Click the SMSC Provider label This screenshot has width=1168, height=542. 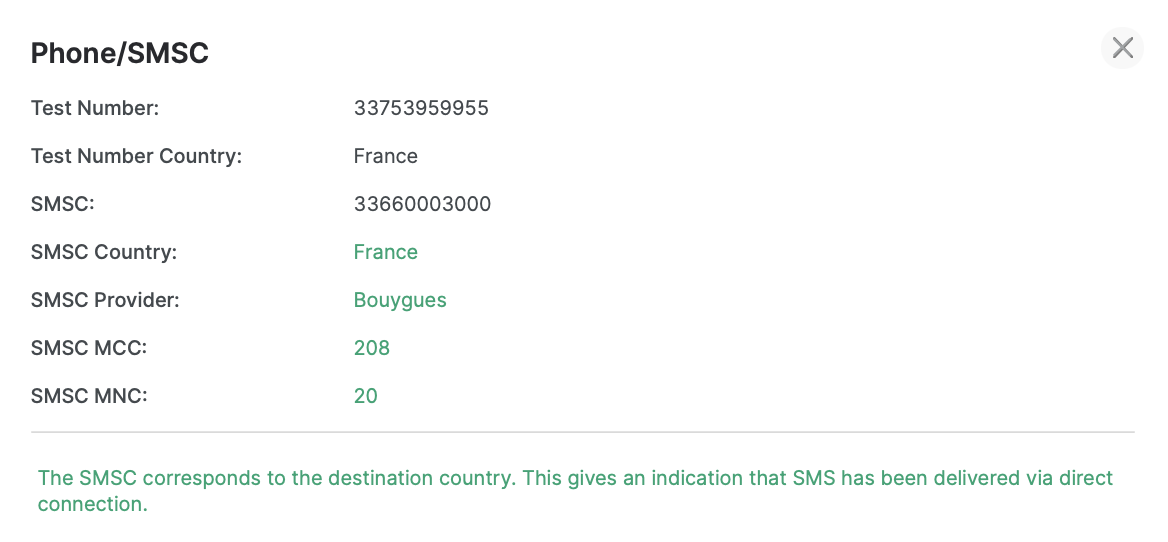pyautogui.click(x=105, y=300)
